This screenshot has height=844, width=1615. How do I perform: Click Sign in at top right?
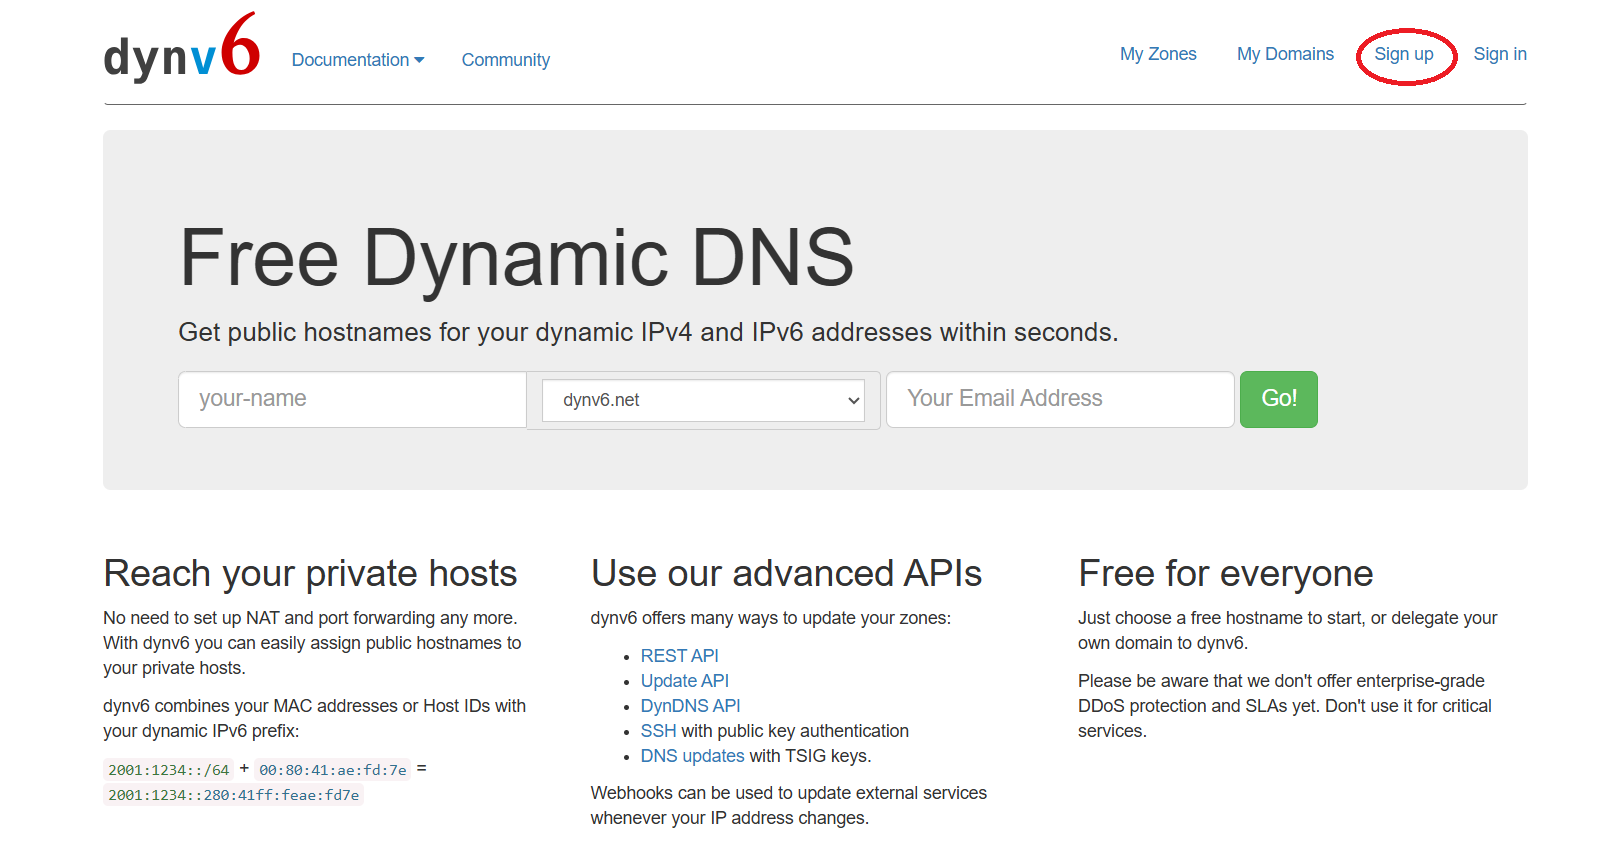click(1499, 54)
